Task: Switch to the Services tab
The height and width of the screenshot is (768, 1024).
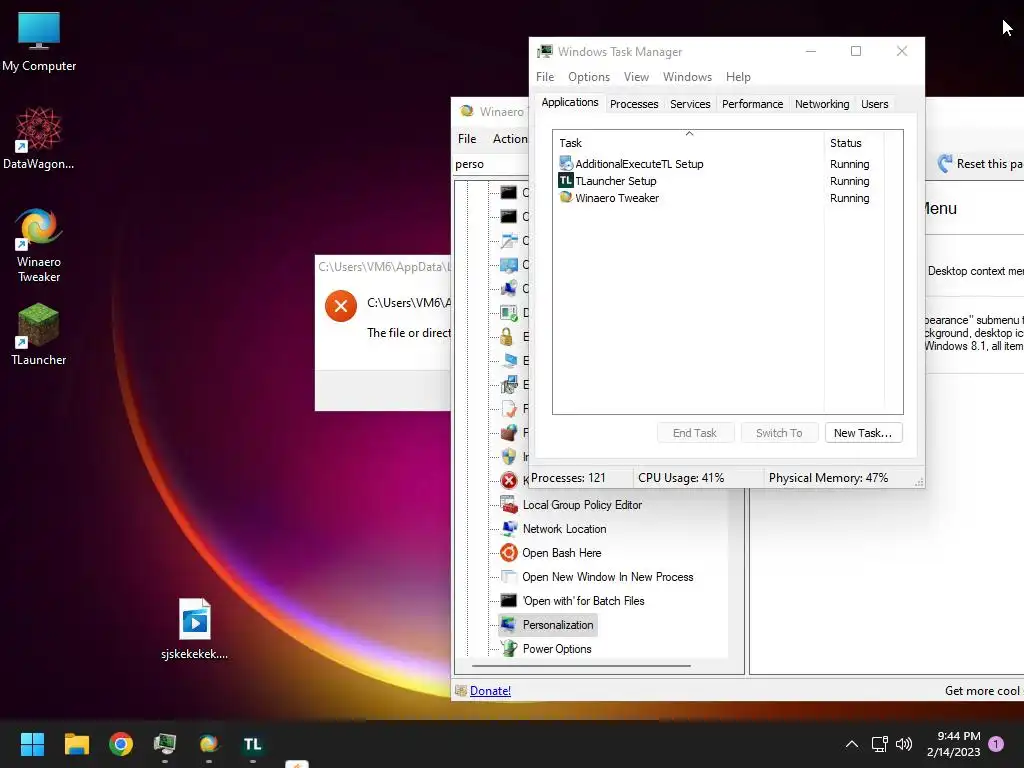Action: 690,104
